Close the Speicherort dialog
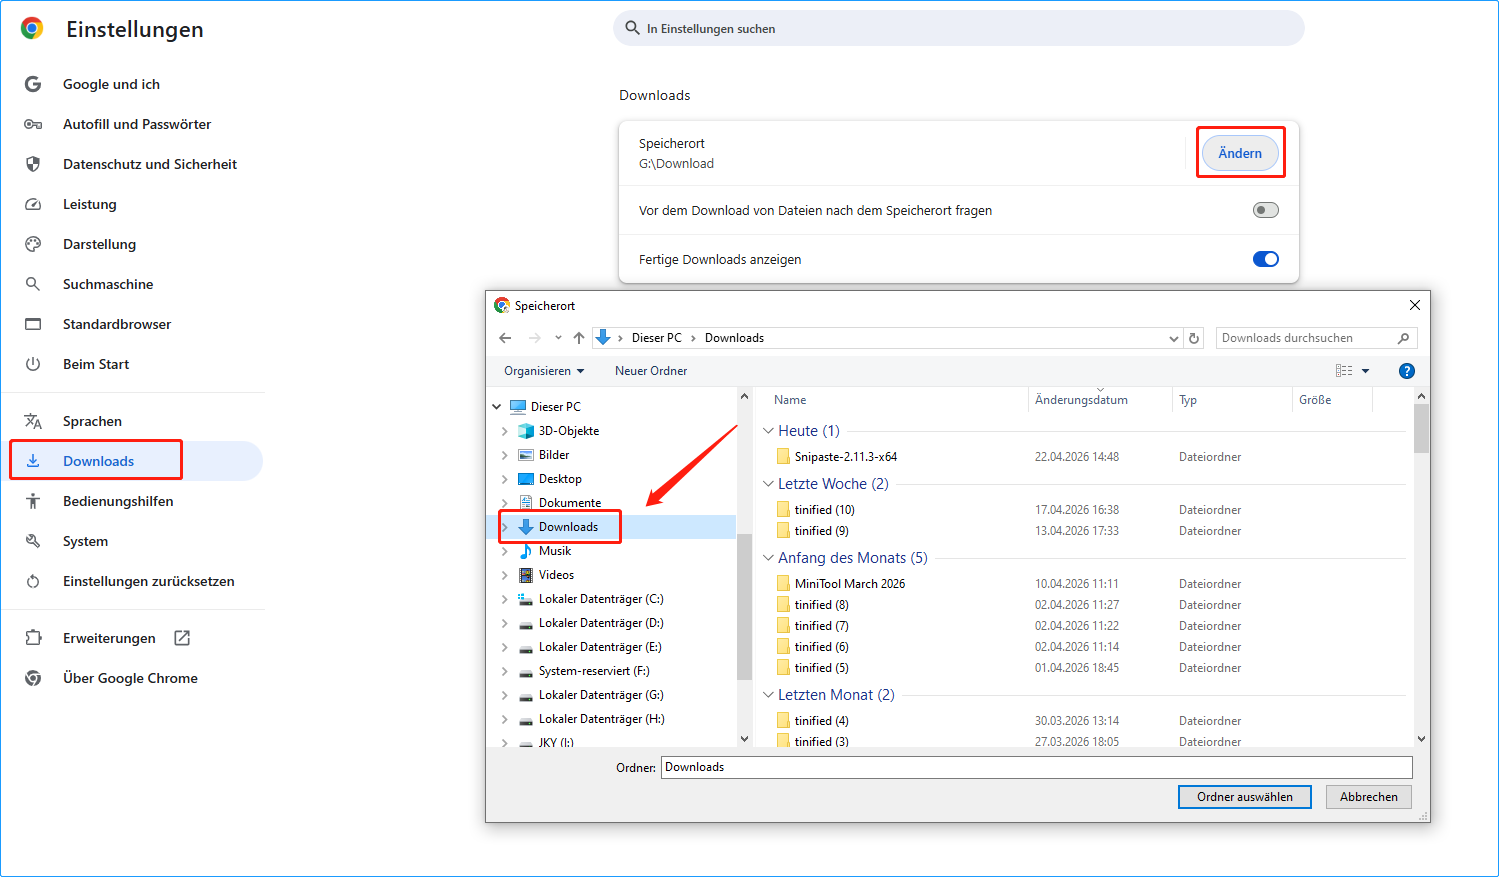1501x879 pixels. tap(1414, 305)
